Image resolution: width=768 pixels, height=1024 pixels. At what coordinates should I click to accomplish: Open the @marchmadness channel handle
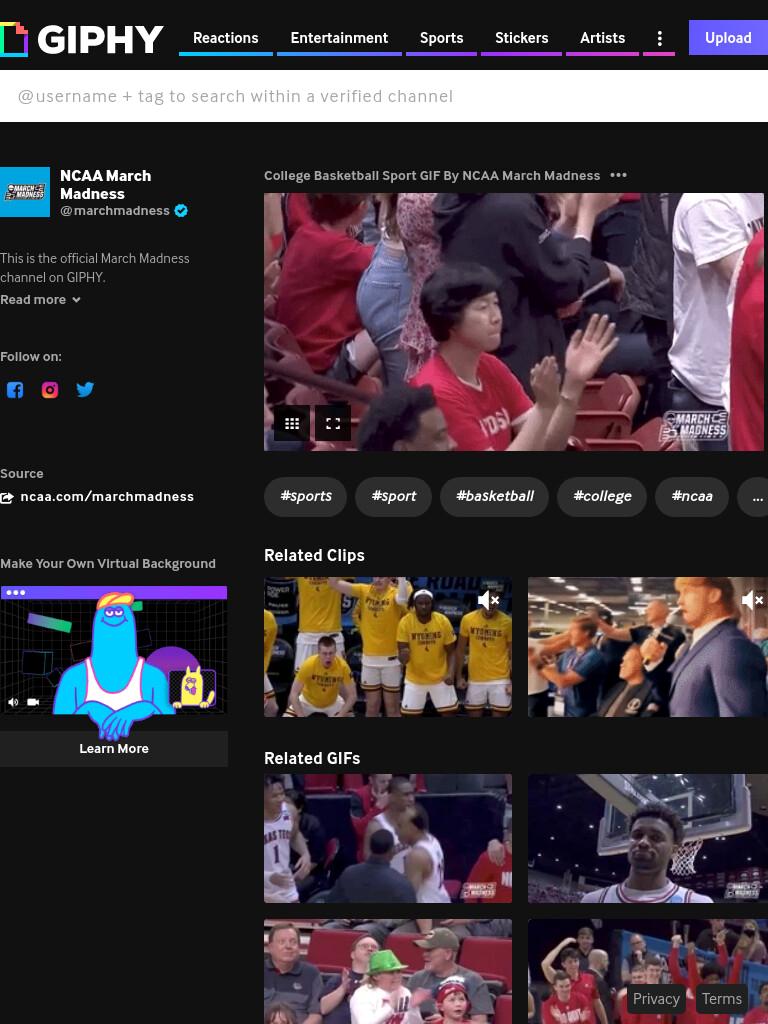tap(115, 210)
